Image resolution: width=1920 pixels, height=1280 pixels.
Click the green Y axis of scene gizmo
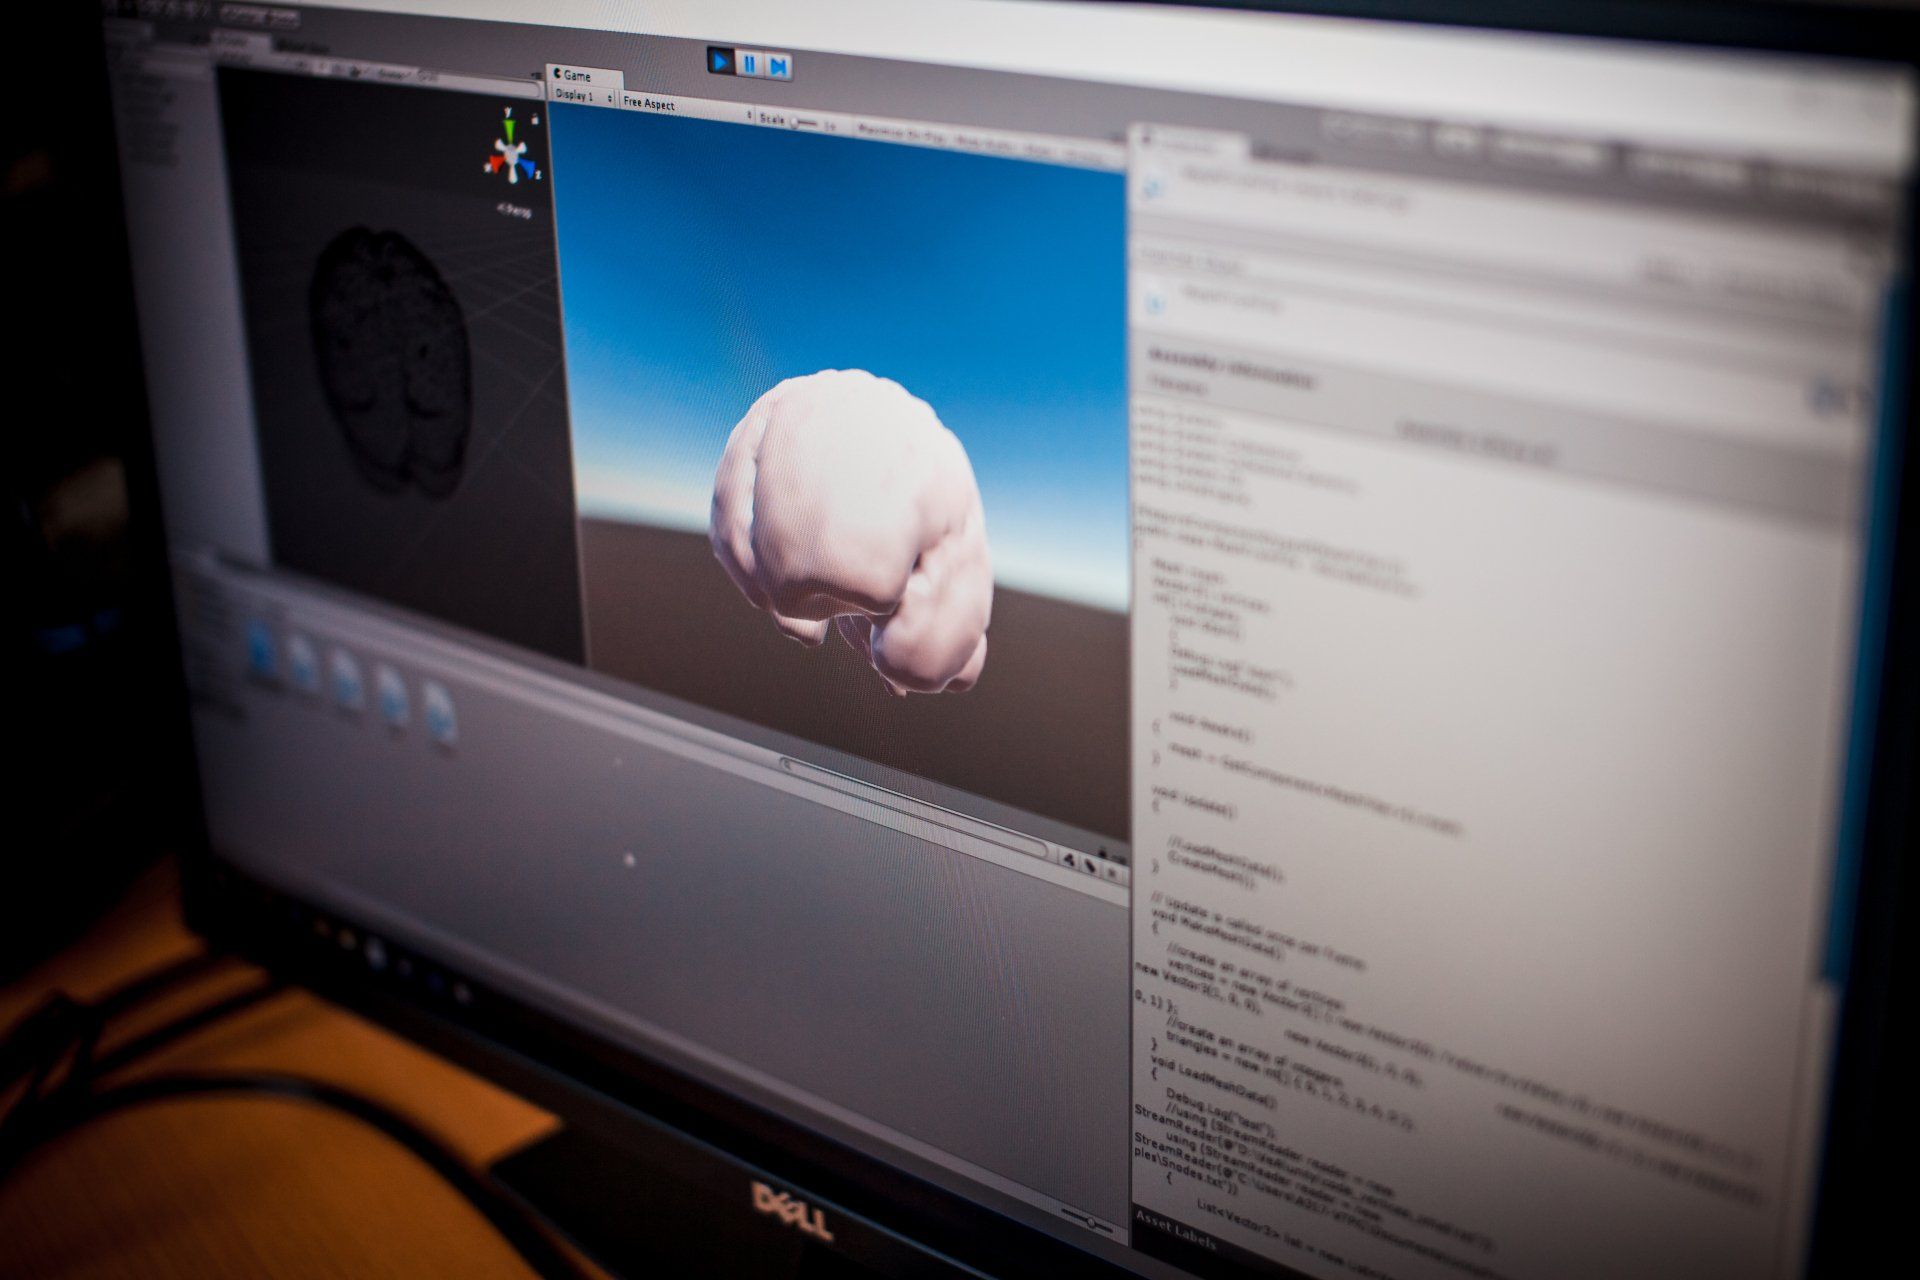tap(510, 128)
